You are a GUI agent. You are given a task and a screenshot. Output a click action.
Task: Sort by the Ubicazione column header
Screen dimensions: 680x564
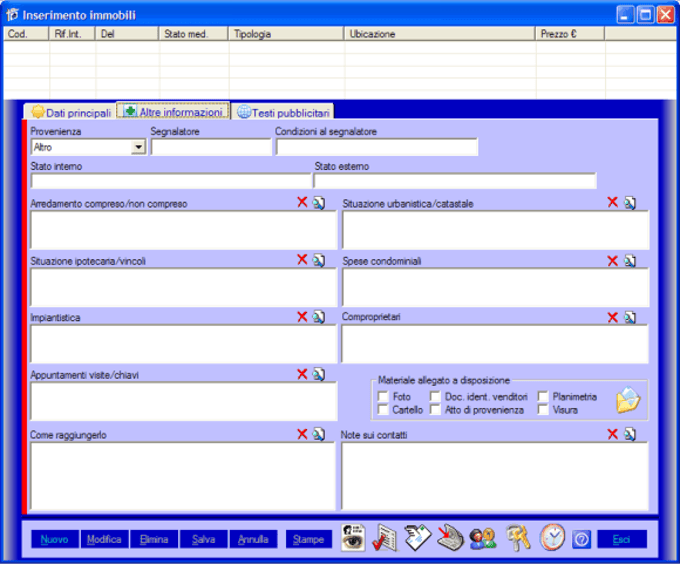pos(439,34)
